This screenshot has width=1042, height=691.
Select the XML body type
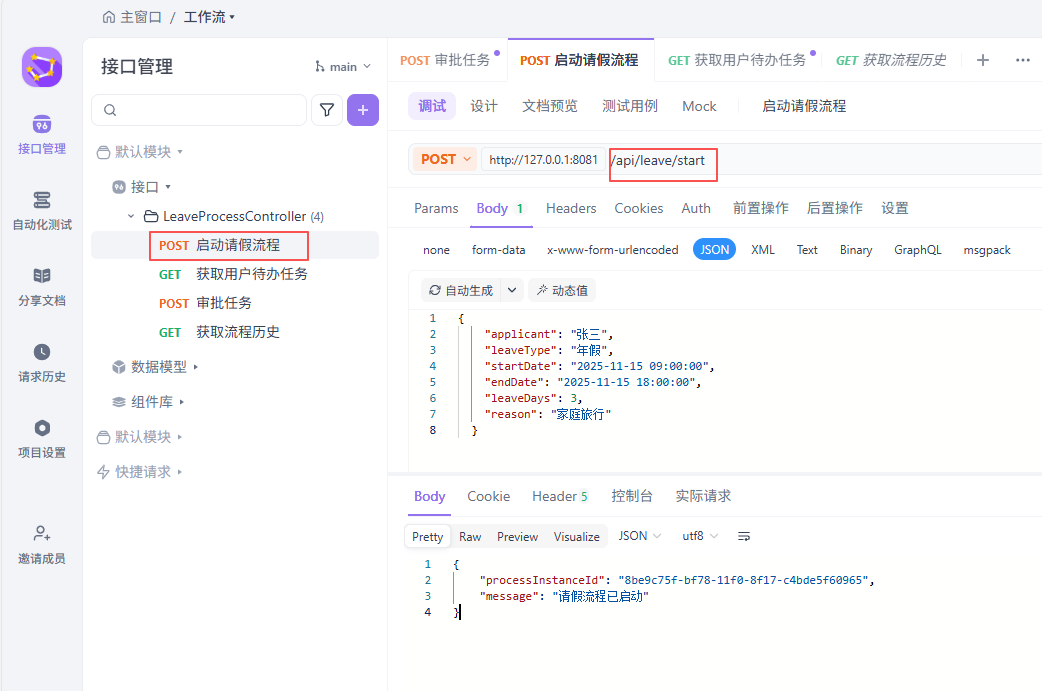pos(763,250)
